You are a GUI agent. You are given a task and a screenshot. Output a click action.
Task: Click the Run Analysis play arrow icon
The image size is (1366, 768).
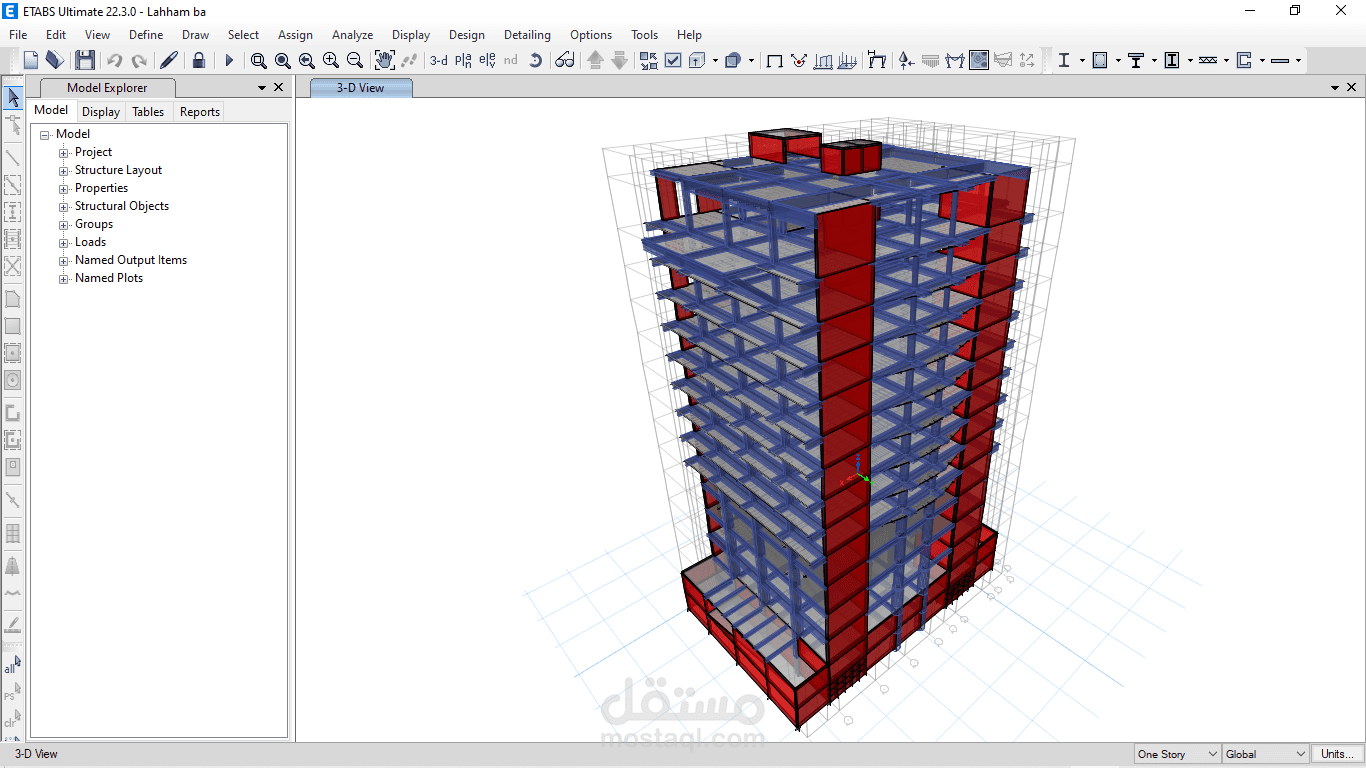click(x=229, y=60)
